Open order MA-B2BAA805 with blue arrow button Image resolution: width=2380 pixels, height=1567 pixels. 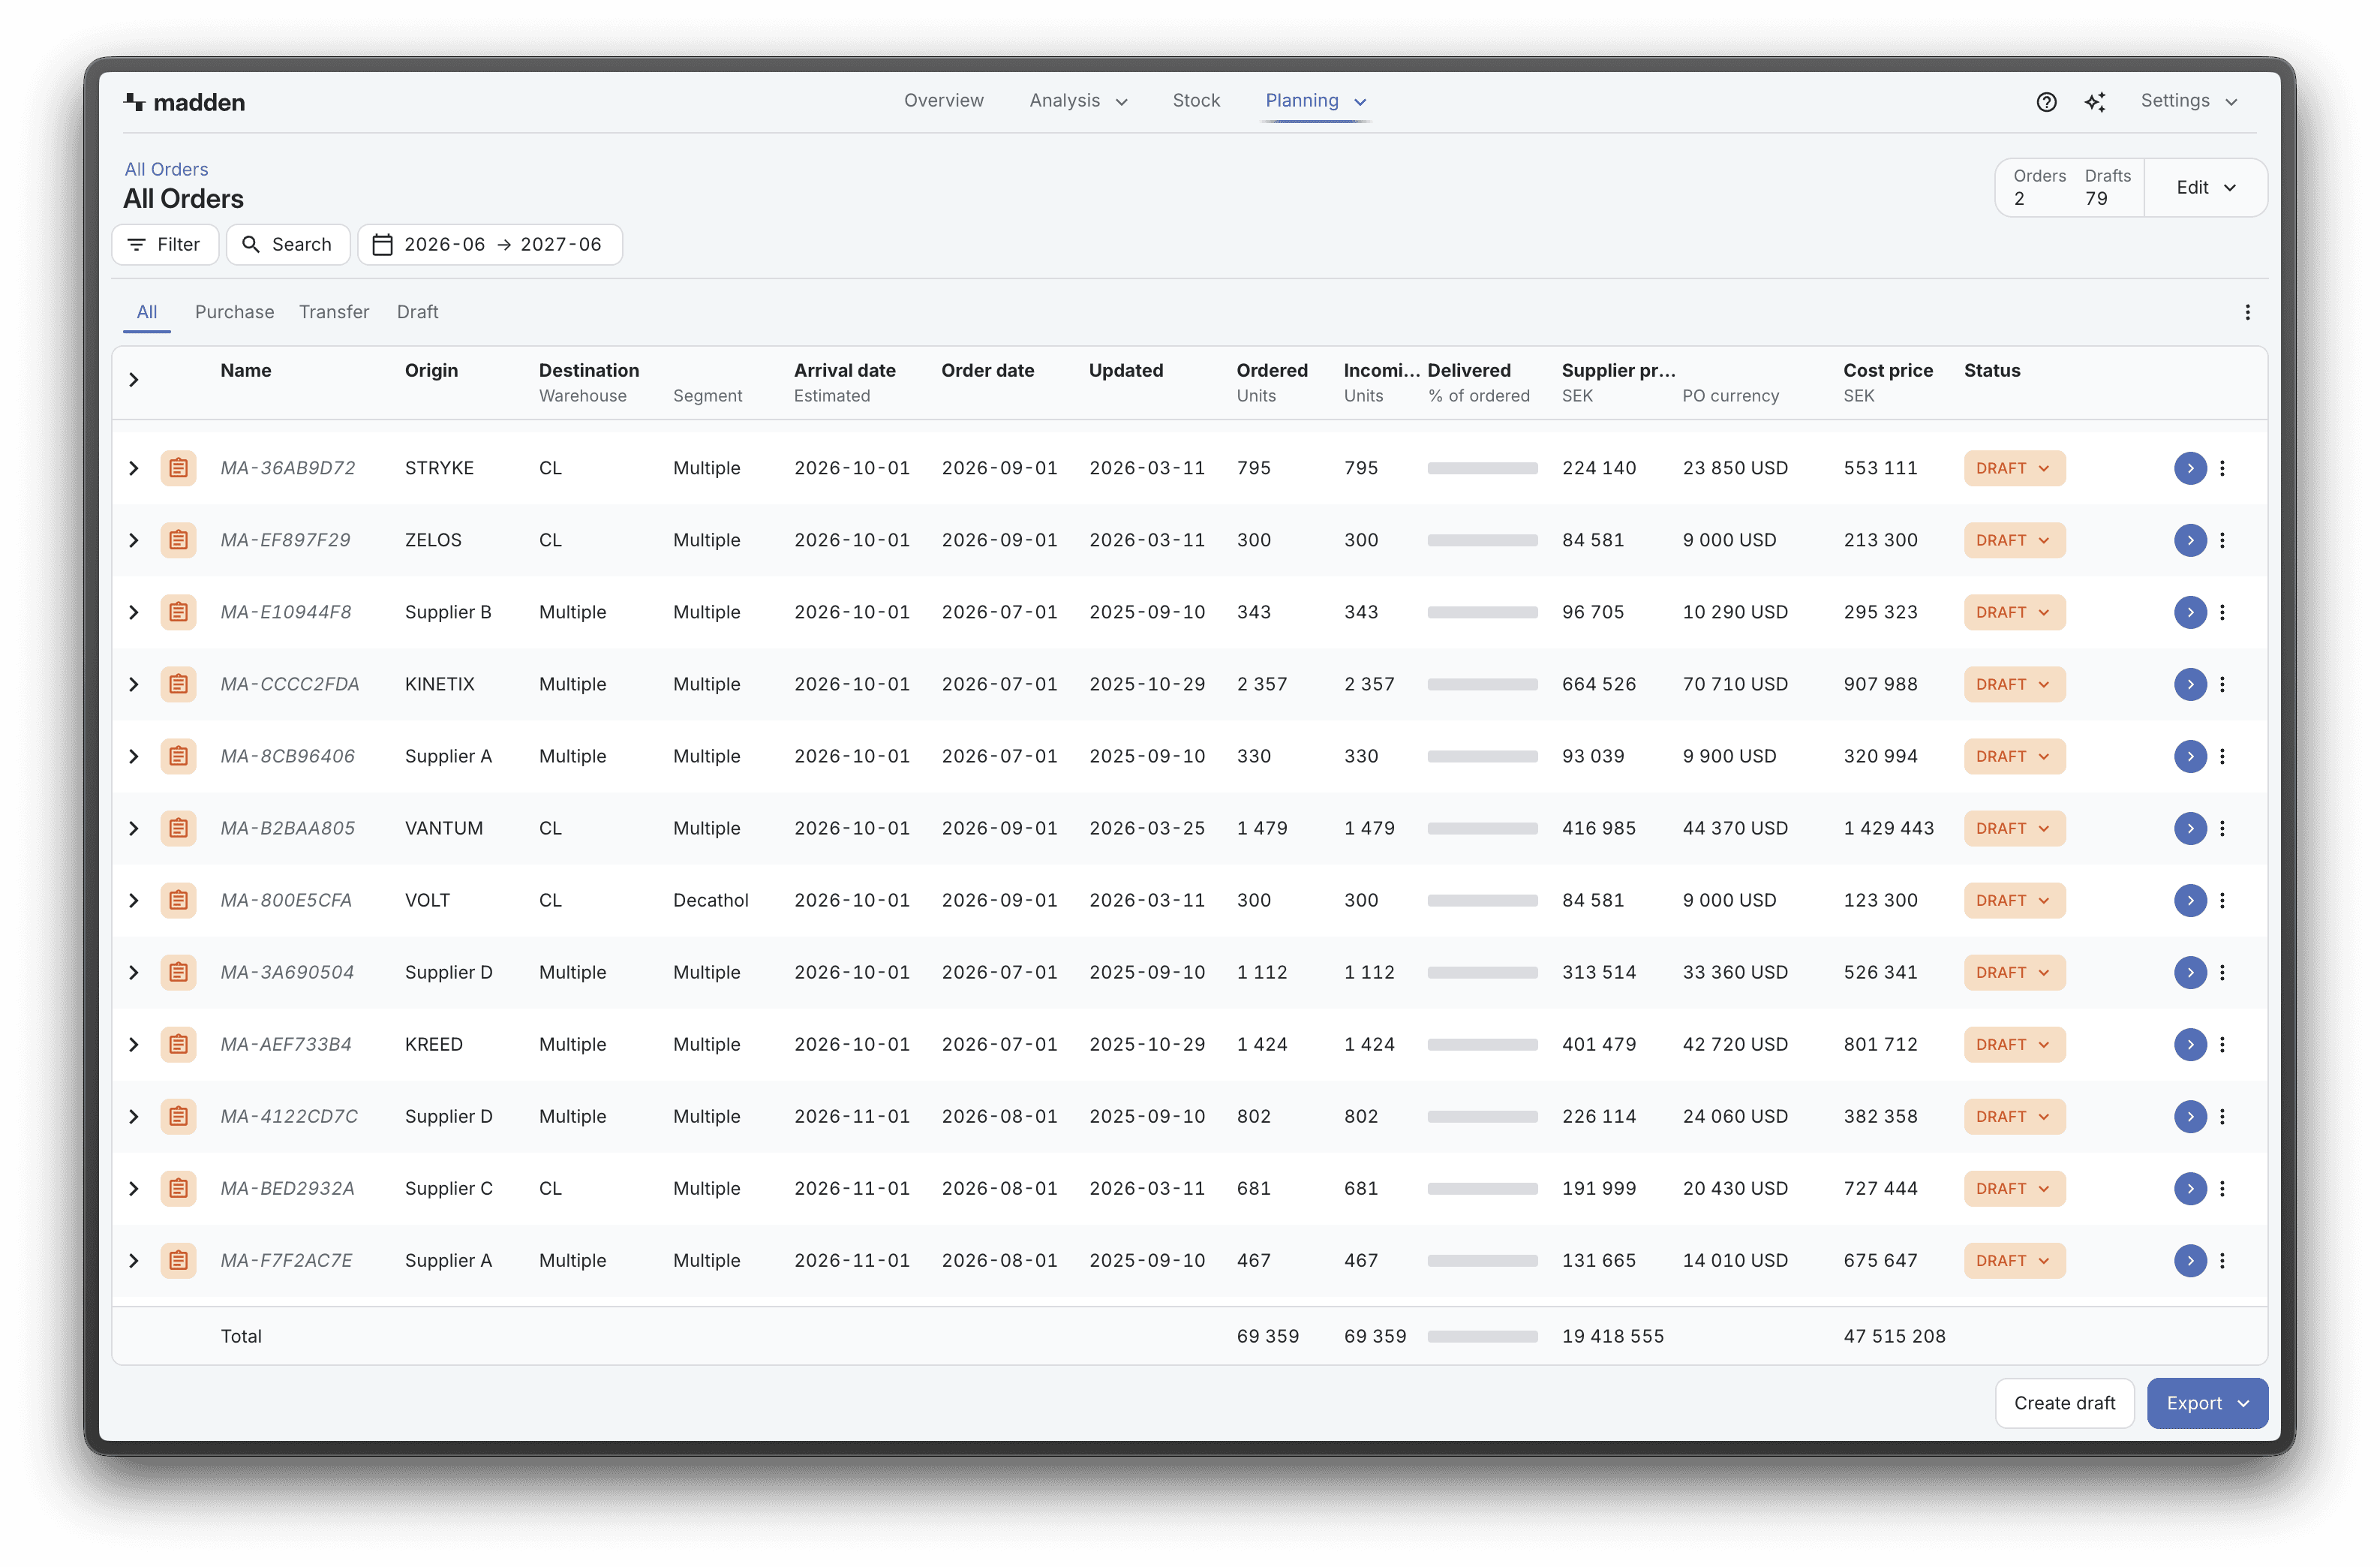pos(2190,828)
